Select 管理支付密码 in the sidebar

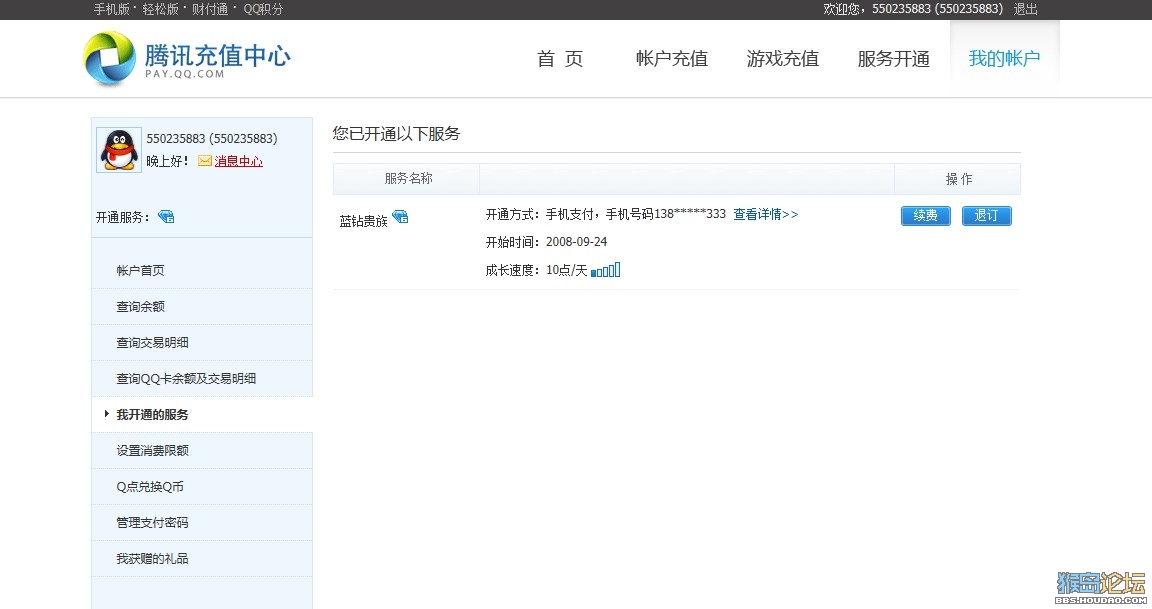pos(202,522)
